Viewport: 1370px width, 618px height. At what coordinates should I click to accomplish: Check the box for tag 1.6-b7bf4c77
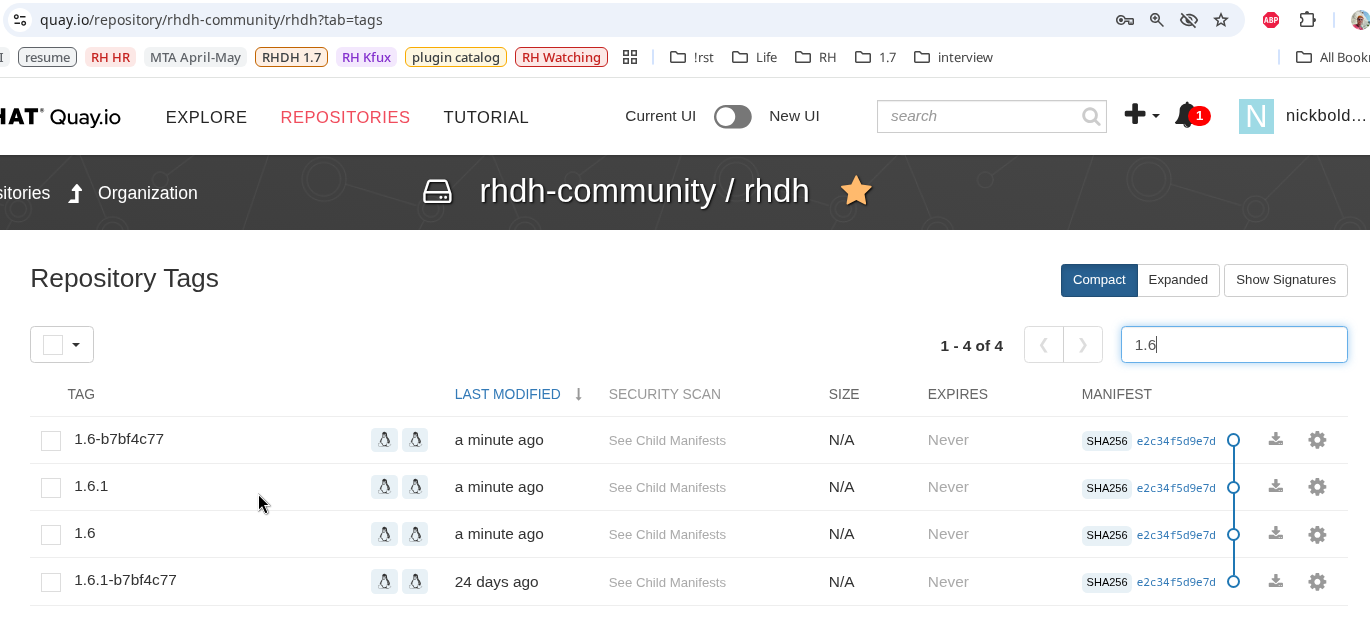pyautogui.click(x=51, y=441)
